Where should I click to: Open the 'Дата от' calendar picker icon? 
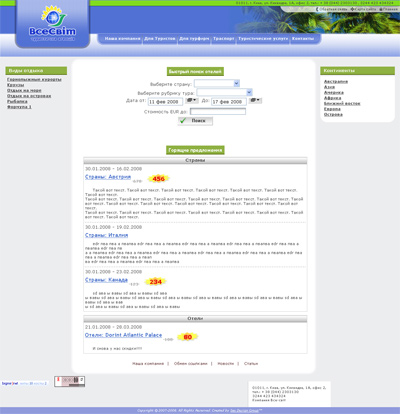click(192, 100)
